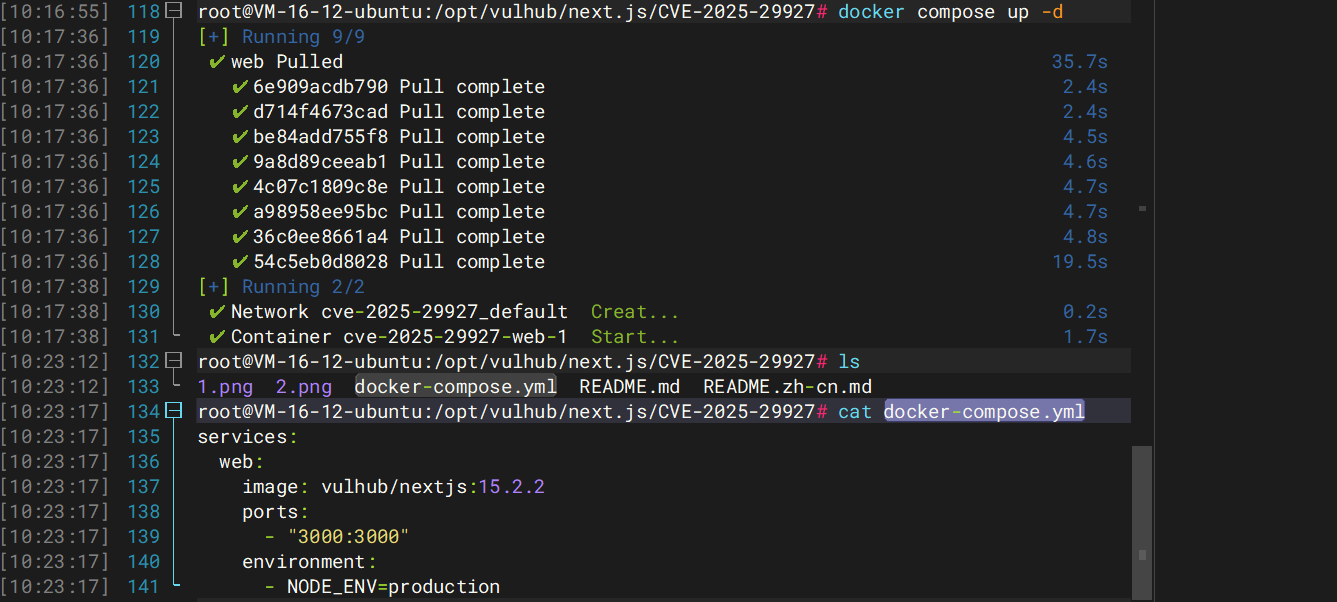Click the README.zh-cn.md file name
The image size is (1337, 602).
coord(787,387)
